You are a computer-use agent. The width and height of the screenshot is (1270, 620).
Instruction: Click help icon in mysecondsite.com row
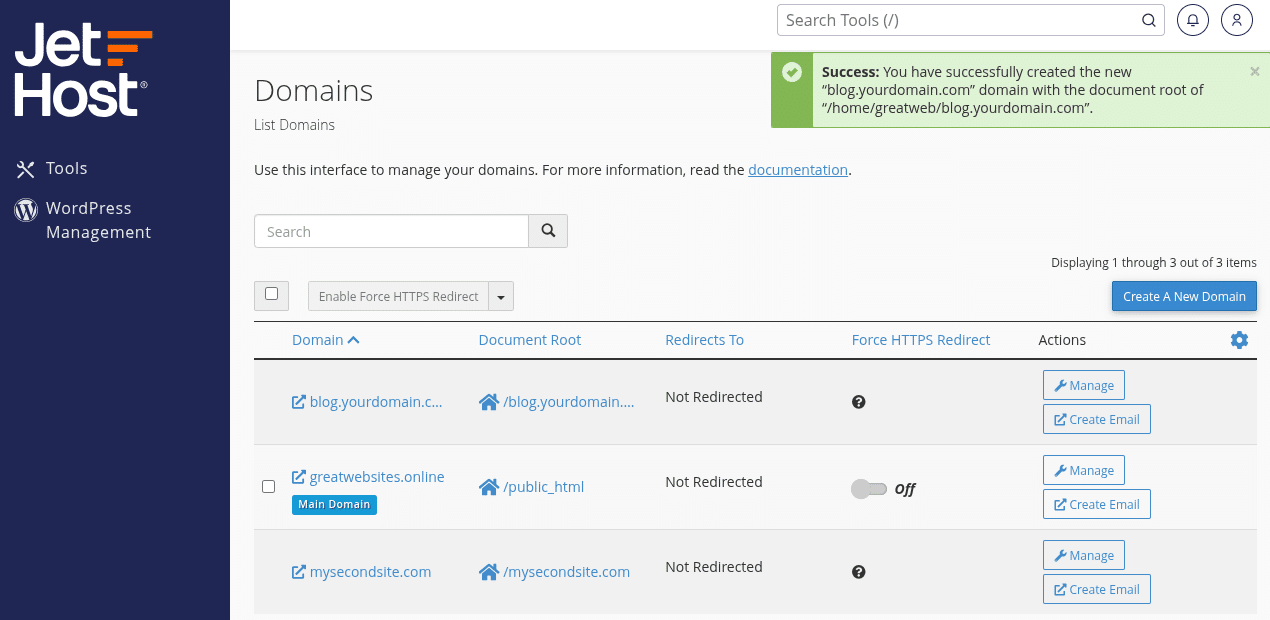coord(858,572)
